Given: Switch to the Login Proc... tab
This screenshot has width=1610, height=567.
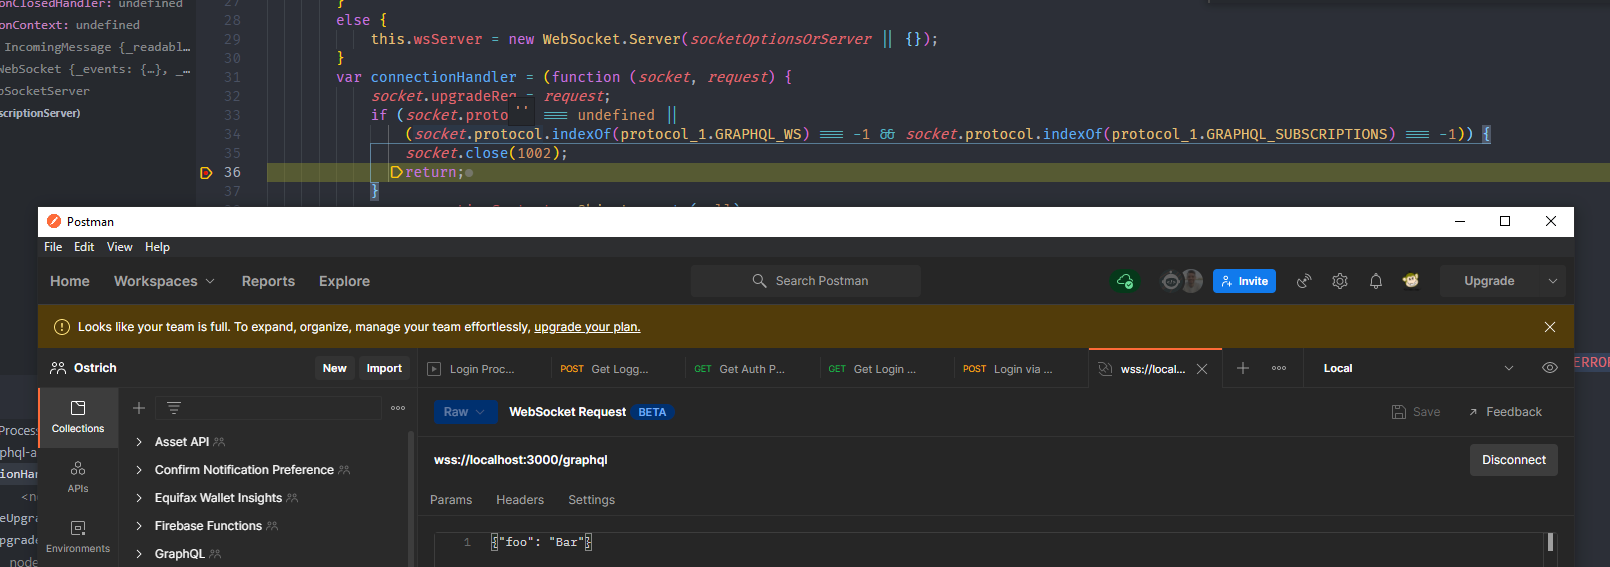Looking at the screenshot, I should [x=484, y=369].
